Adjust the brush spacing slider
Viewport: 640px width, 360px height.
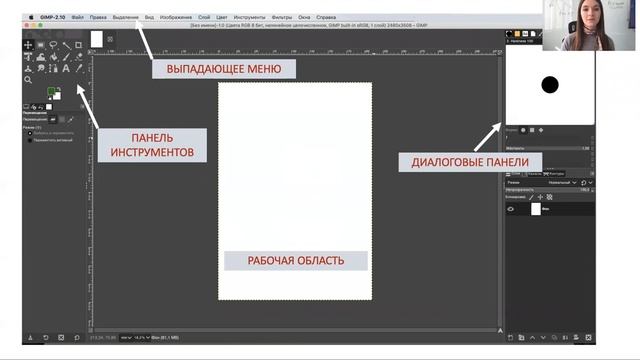548,148
